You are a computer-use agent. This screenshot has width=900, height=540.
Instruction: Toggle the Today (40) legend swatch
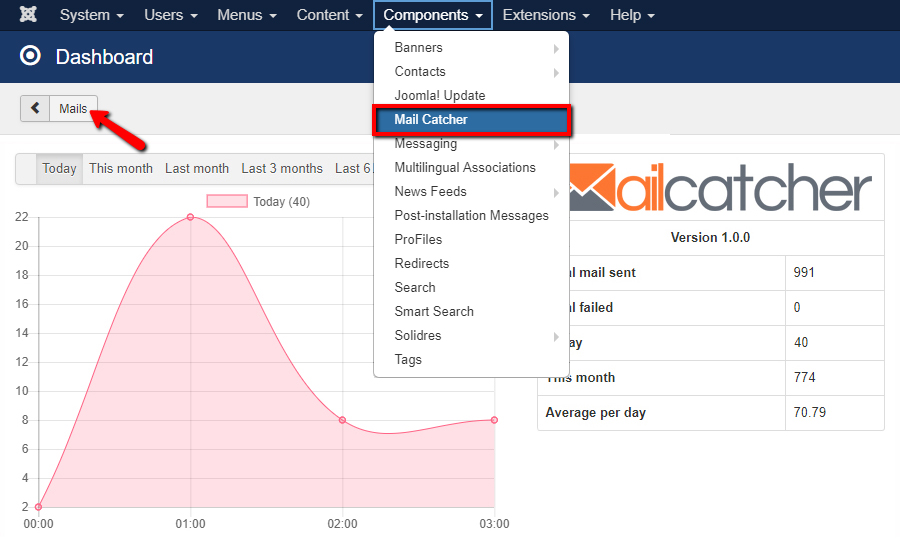click(x=226, y=201)
